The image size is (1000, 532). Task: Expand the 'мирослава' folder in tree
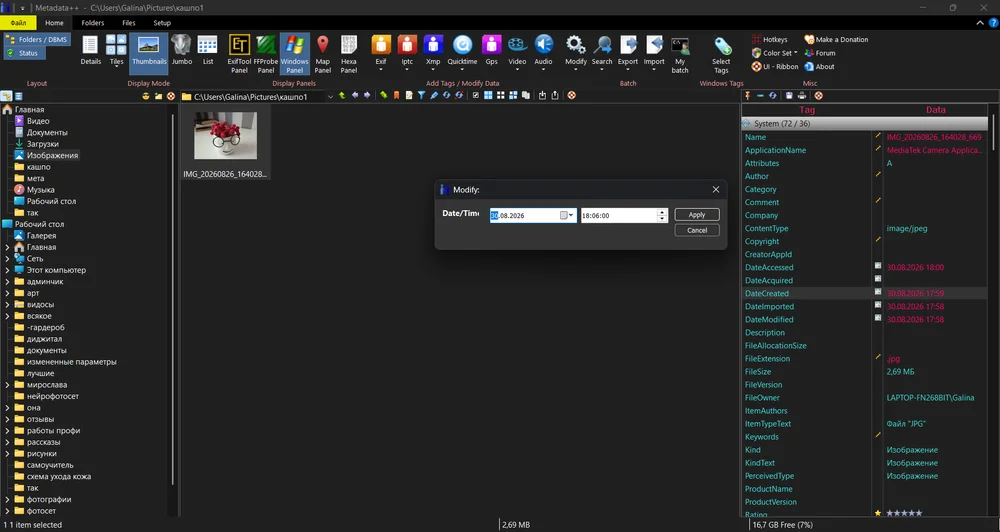(7, 385)
